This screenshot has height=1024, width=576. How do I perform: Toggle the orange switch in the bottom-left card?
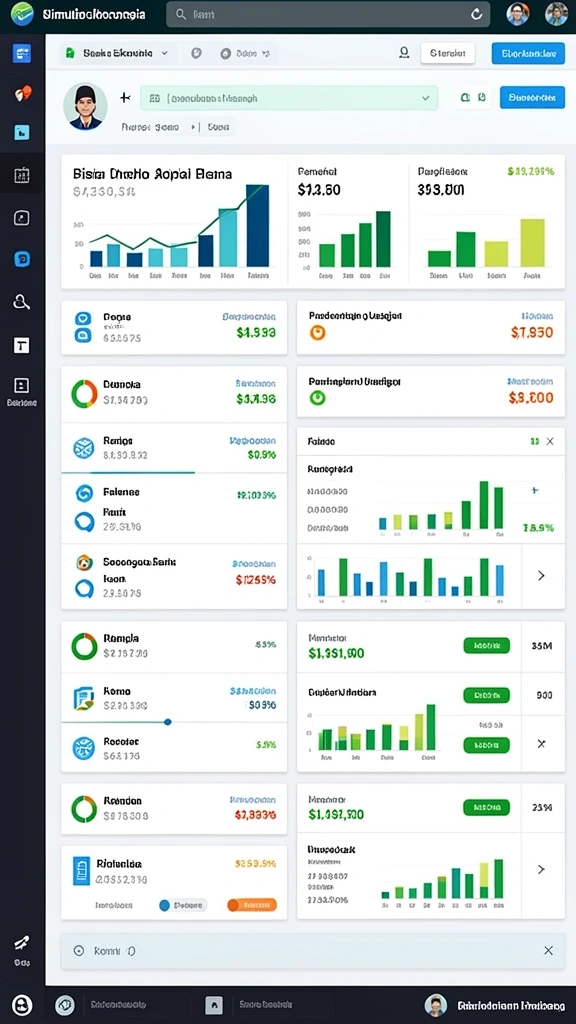(x=251, y=905)
